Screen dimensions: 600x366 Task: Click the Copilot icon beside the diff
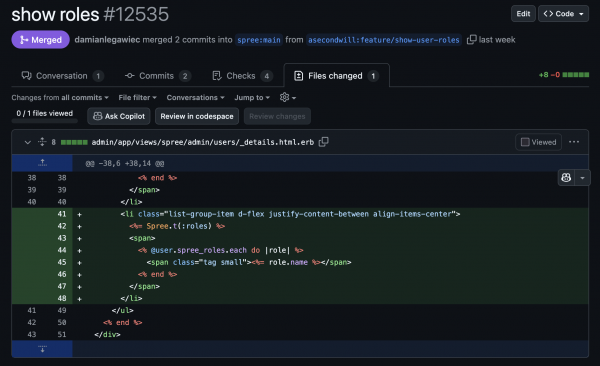pyautogui.click(x=566, y=178)
